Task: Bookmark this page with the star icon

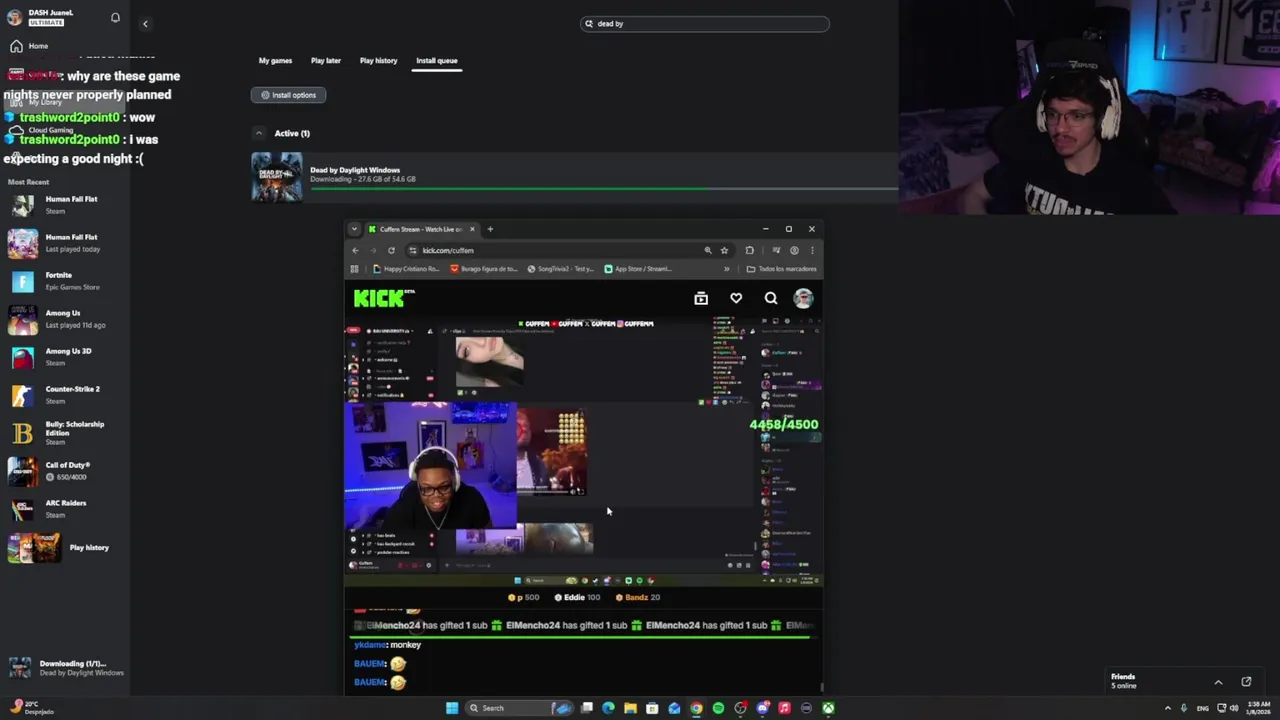Action: [724, 250]
